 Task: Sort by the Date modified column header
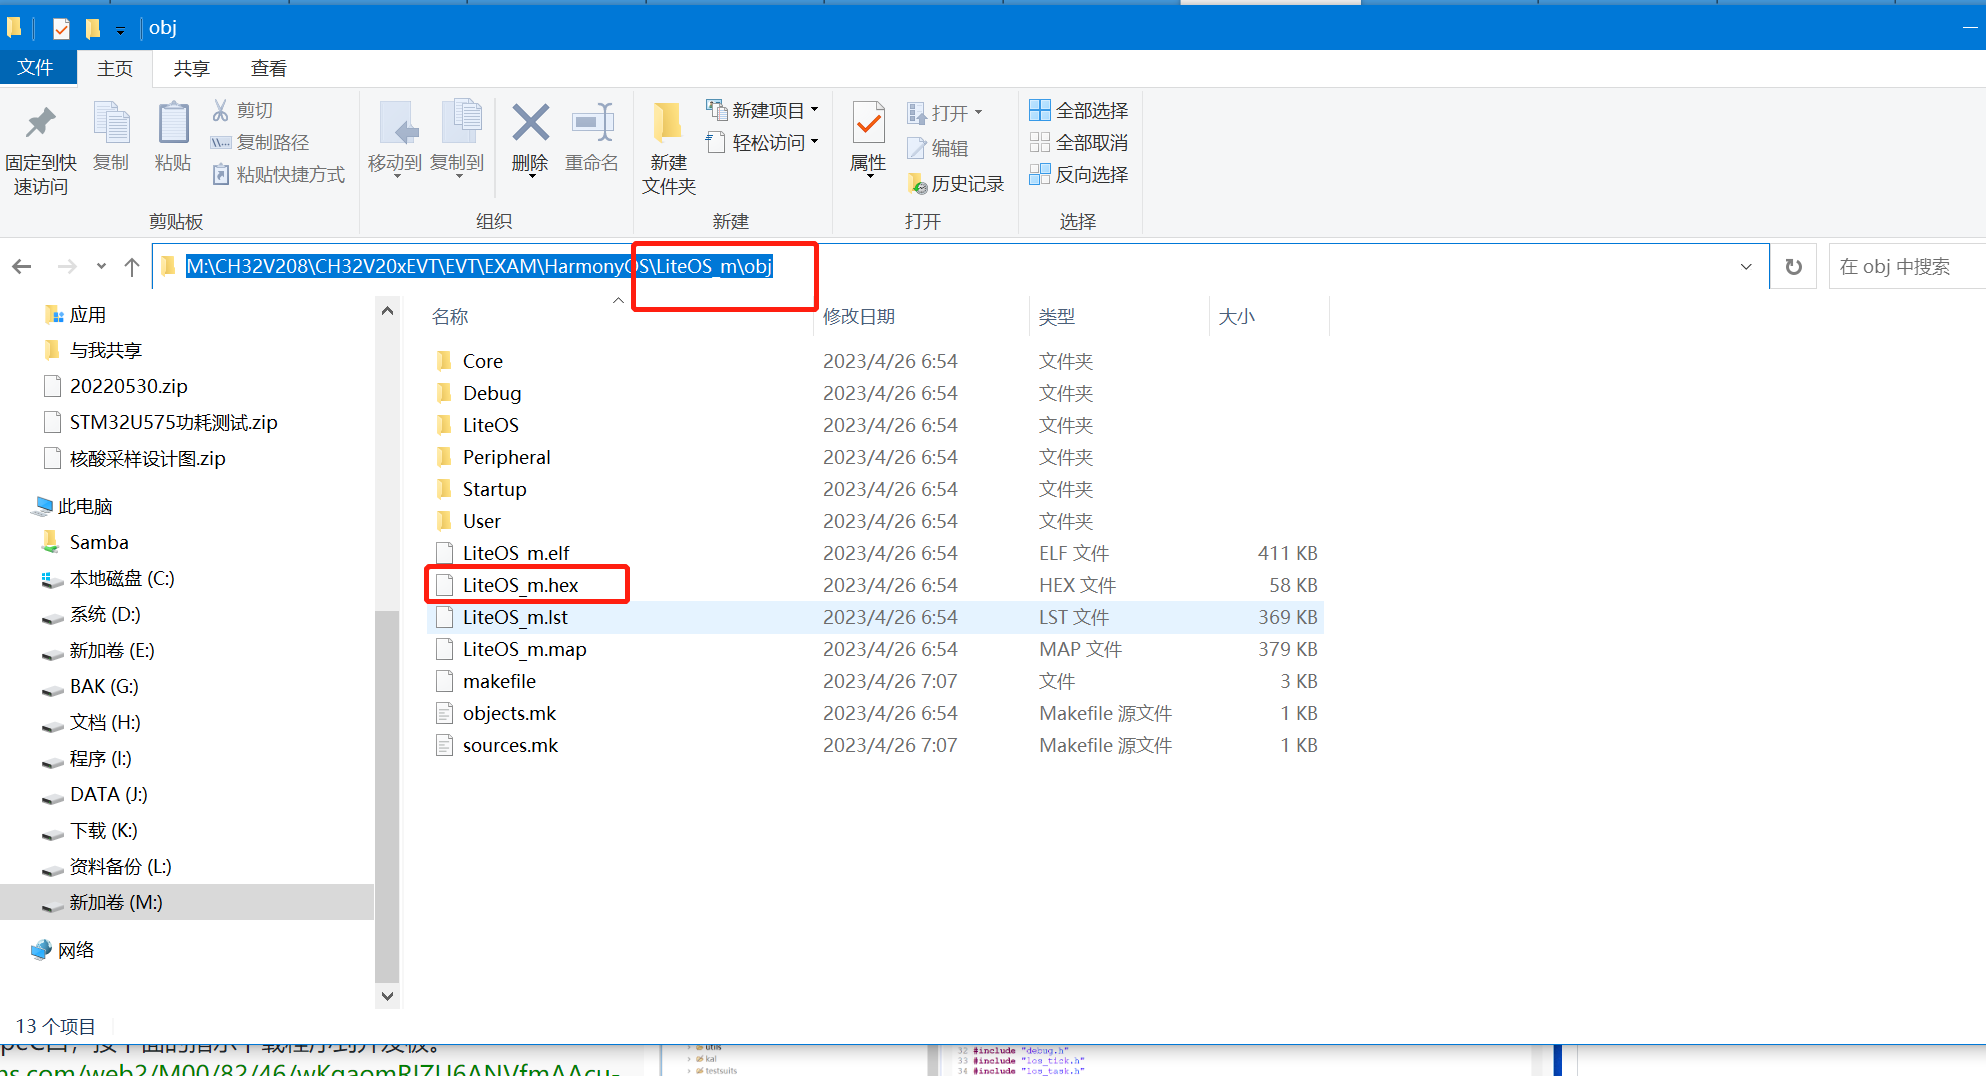pos(858,316)
